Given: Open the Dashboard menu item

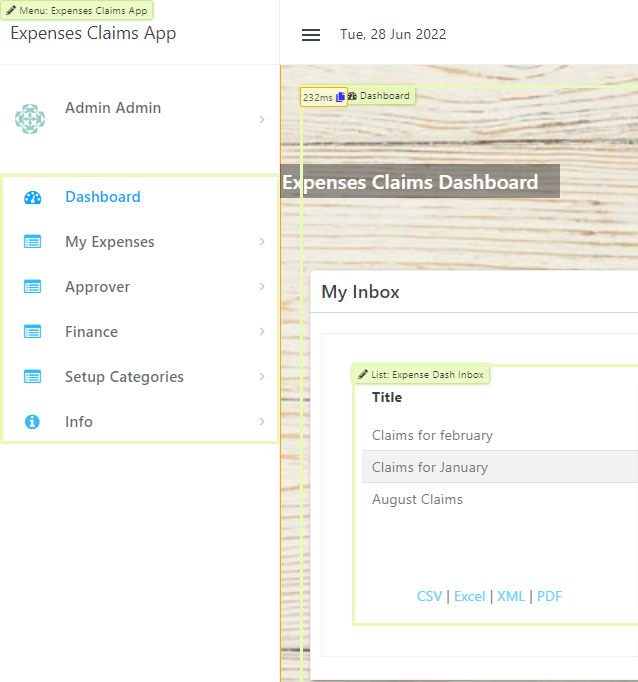Looking at the screenshot, I should pos(103,197).
